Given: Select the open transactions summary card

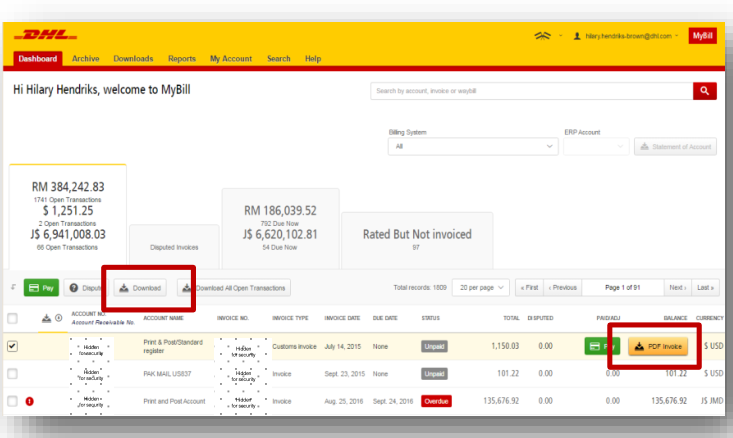Looking at the screenshot, I should (68, 216).
